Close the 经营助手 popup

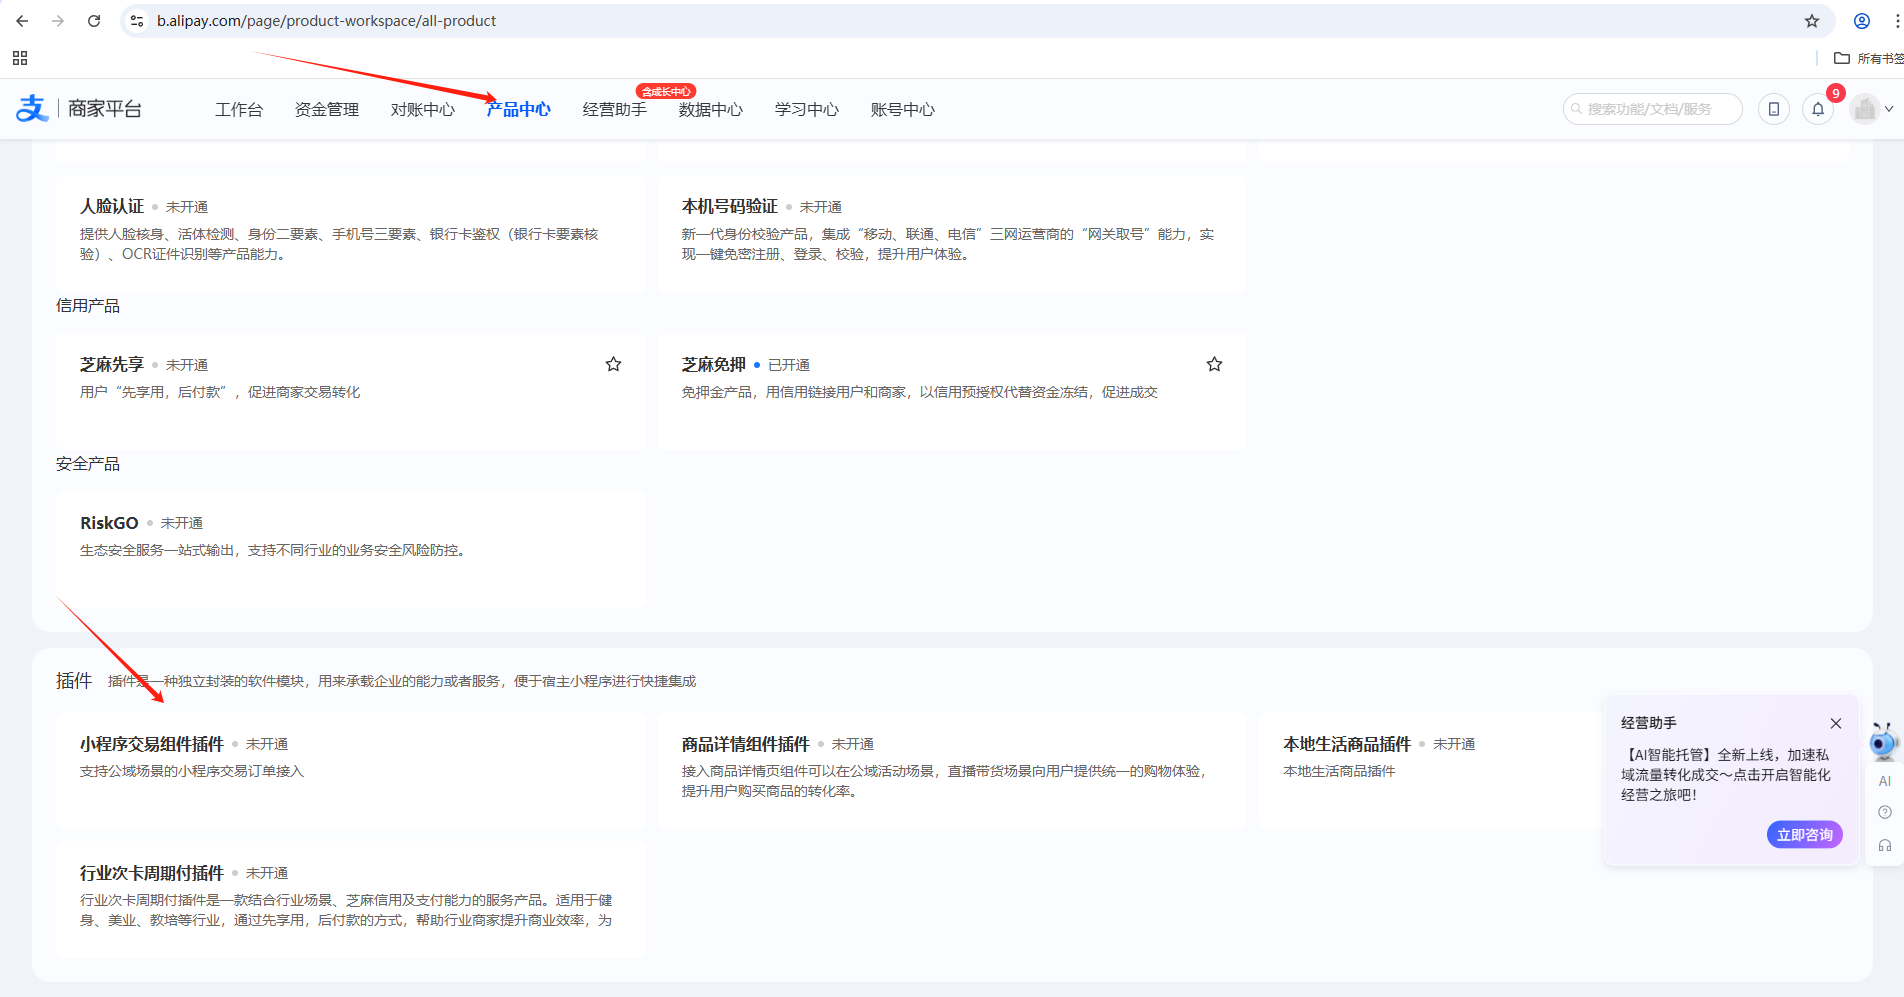pyautogui.click(x=1836, y=723)
